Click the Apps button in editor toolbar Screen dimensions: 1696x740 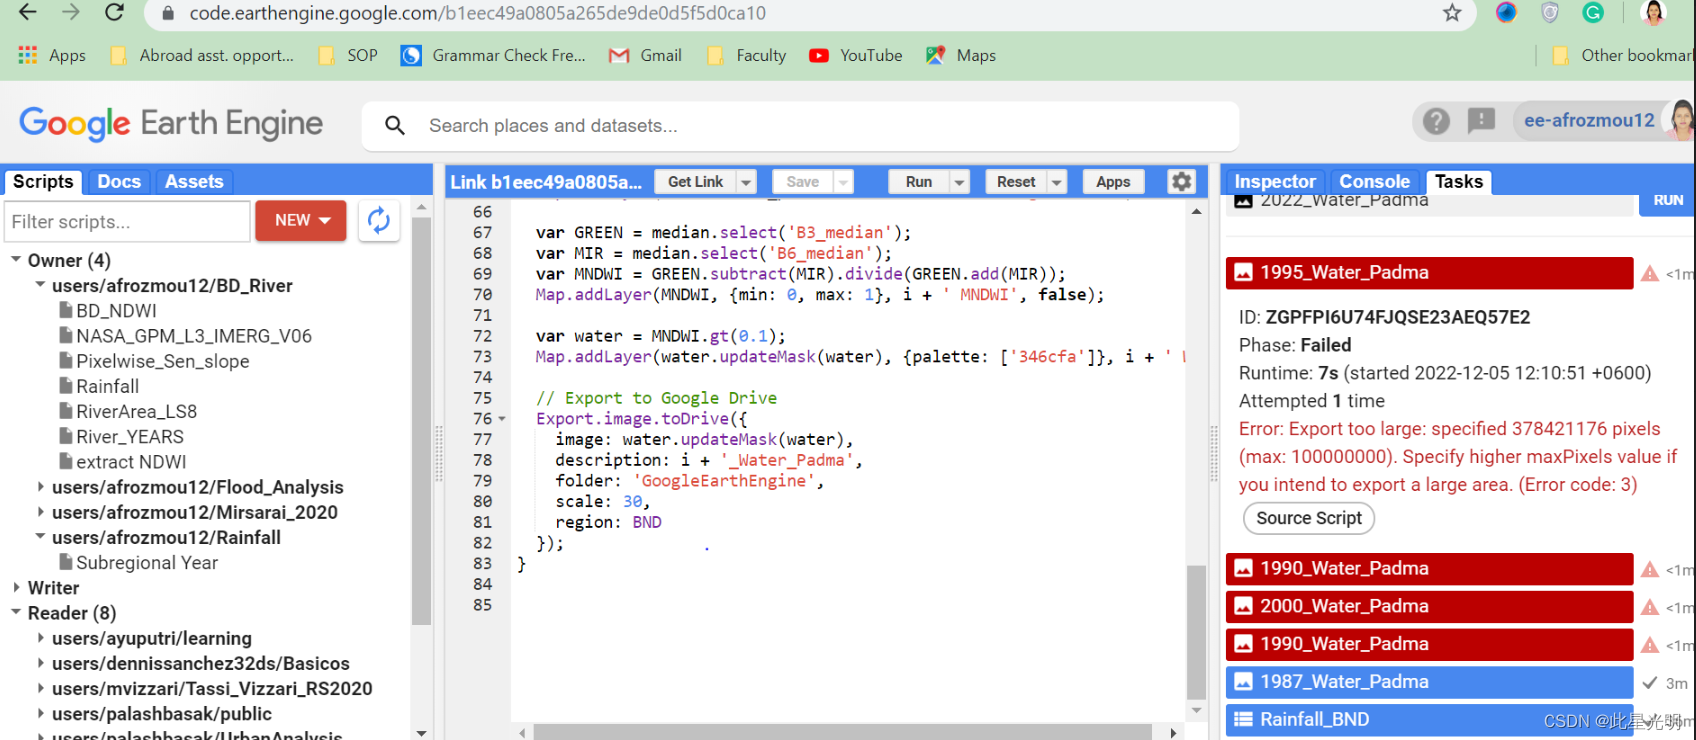[x=1113, y=182]
